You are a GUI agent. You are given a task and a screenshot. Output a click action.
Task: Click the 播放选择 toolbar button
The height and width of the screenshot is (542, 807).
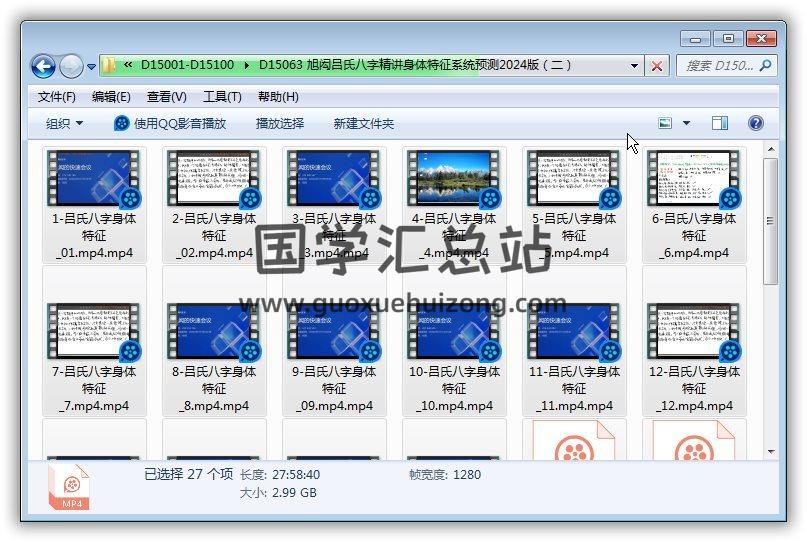point(280,123)
